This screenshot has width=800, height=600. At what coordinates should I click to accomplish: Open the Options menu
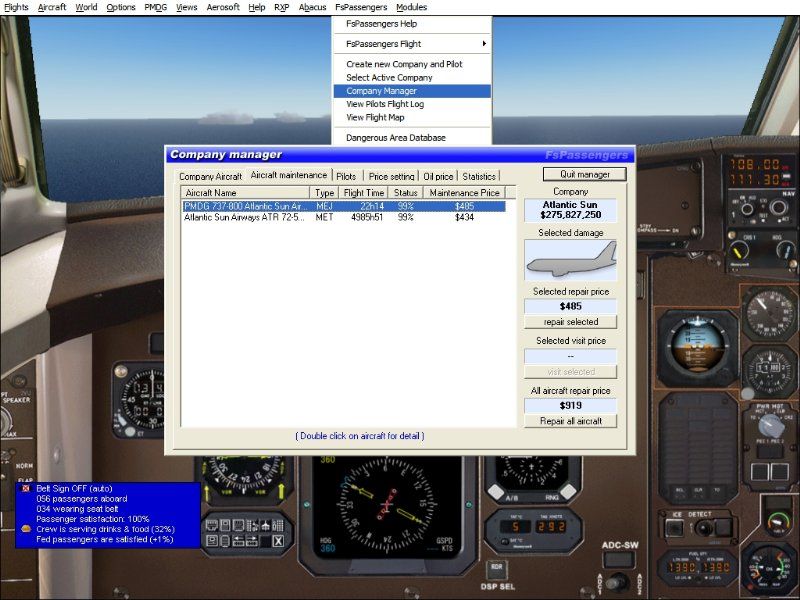click(x=121, y=7)
